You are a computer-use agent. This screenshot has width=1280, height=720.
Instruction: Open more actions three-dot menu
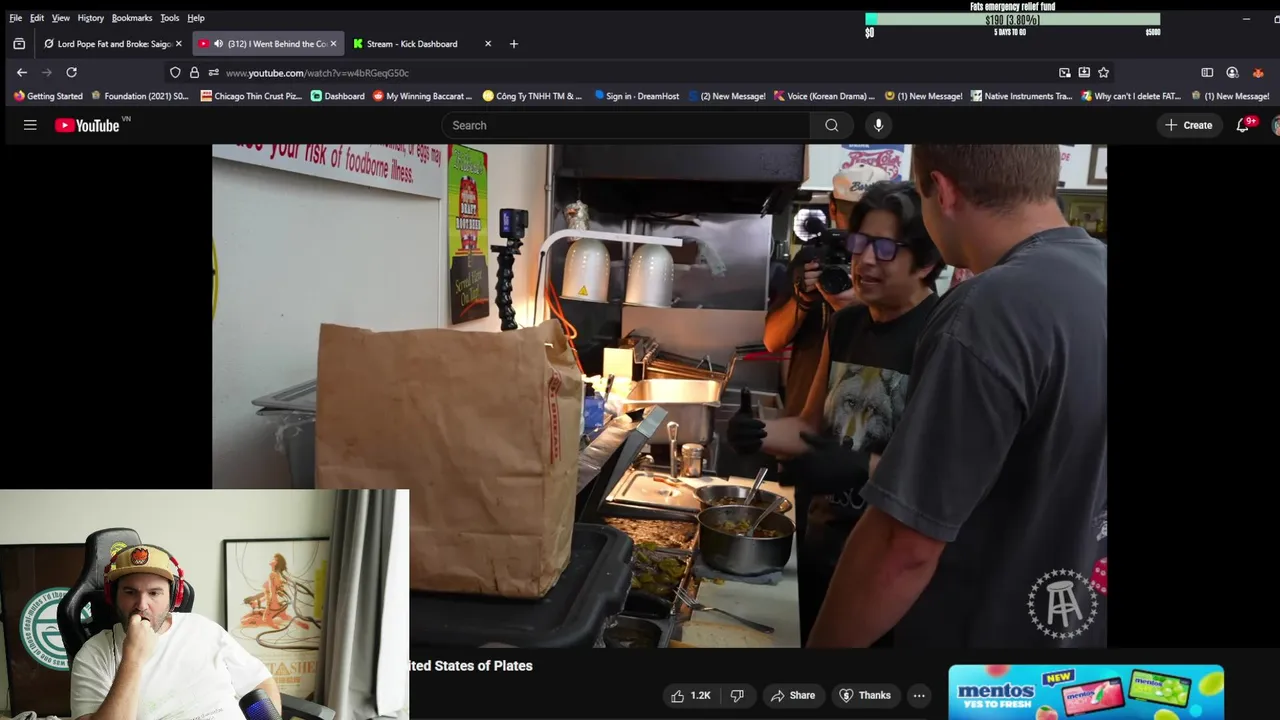(x=919, y=695)
